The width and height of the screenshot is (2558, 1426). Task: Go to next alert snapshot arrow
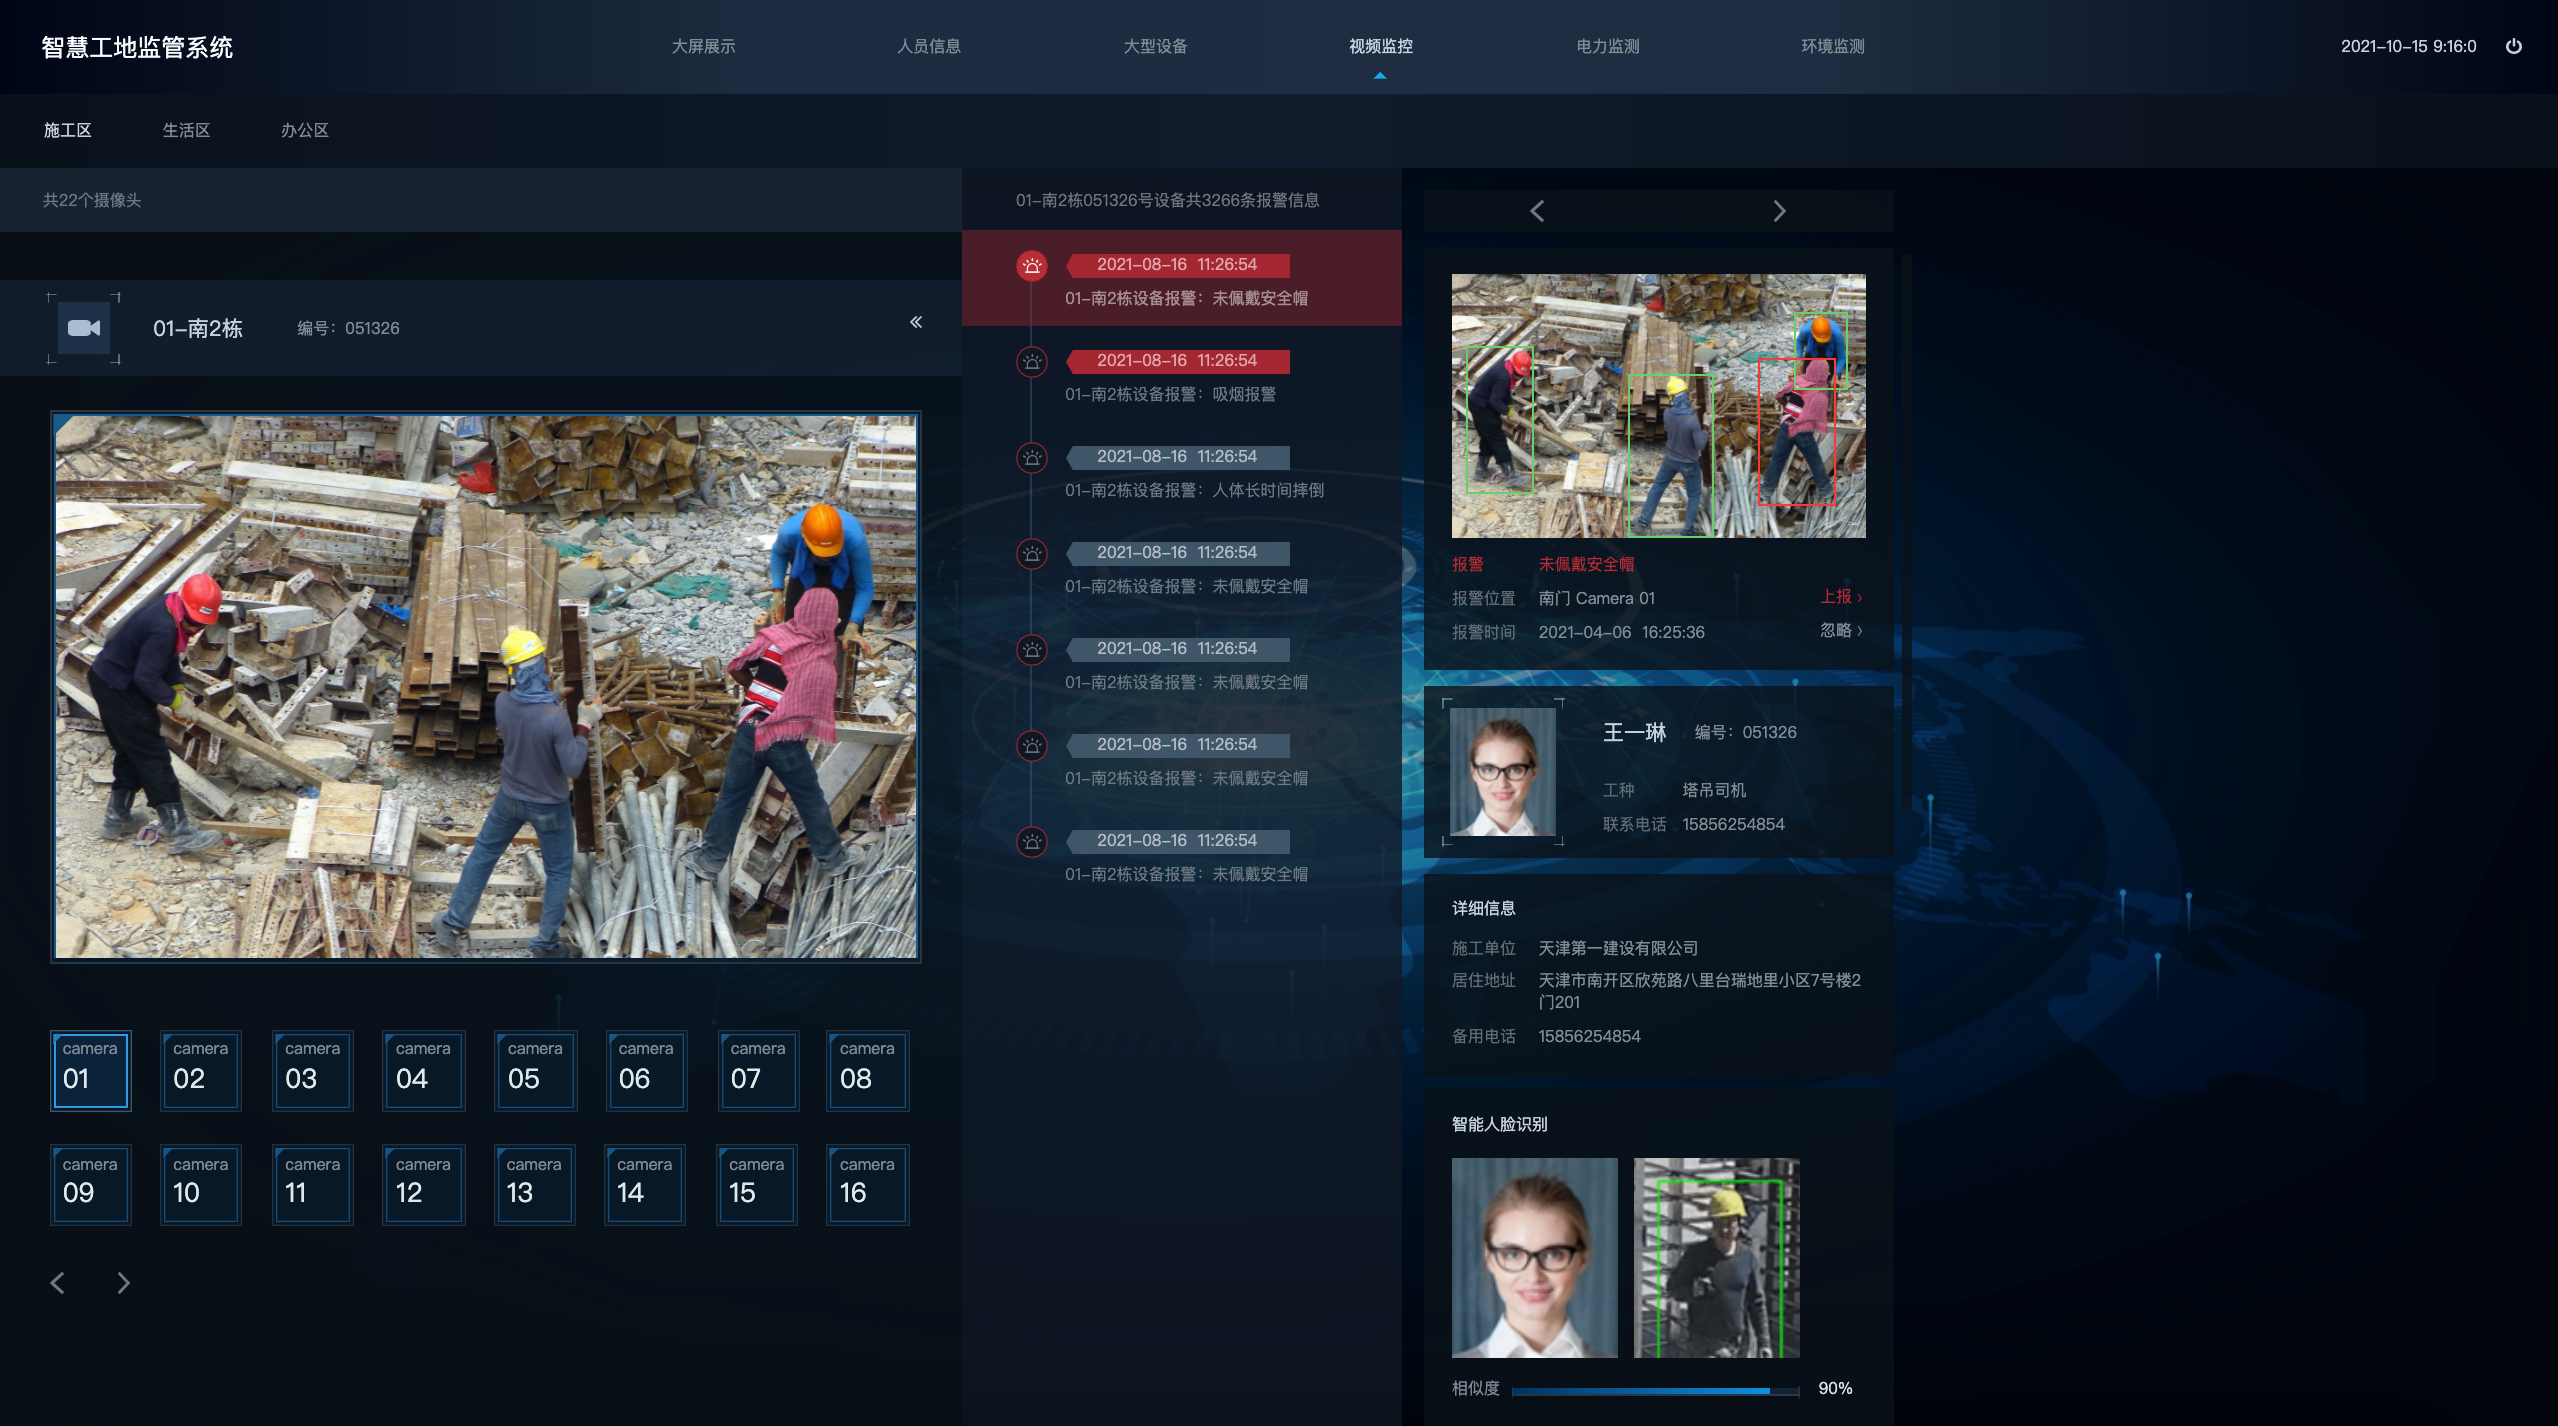(x=1779, y=211)
